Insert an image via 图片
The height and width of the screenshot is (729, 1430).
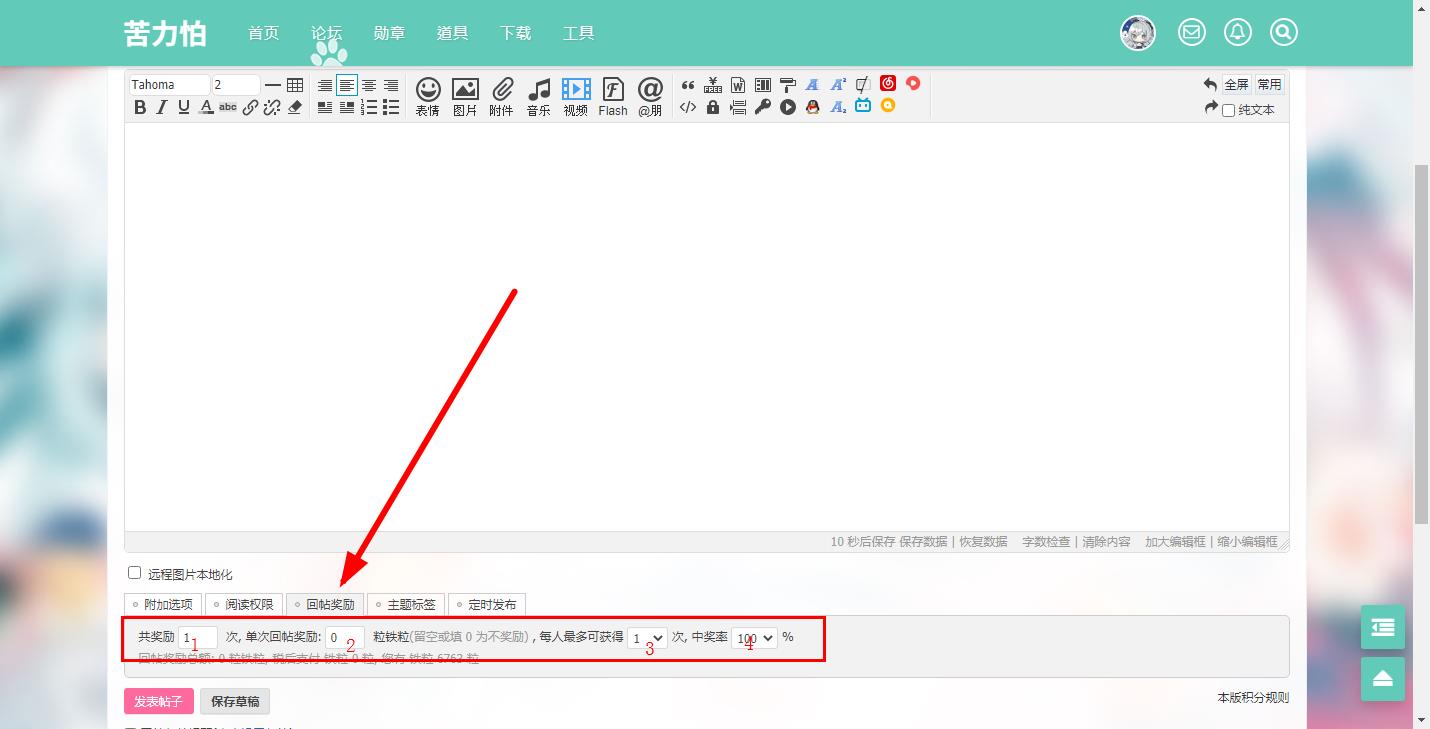click(465, 97)
